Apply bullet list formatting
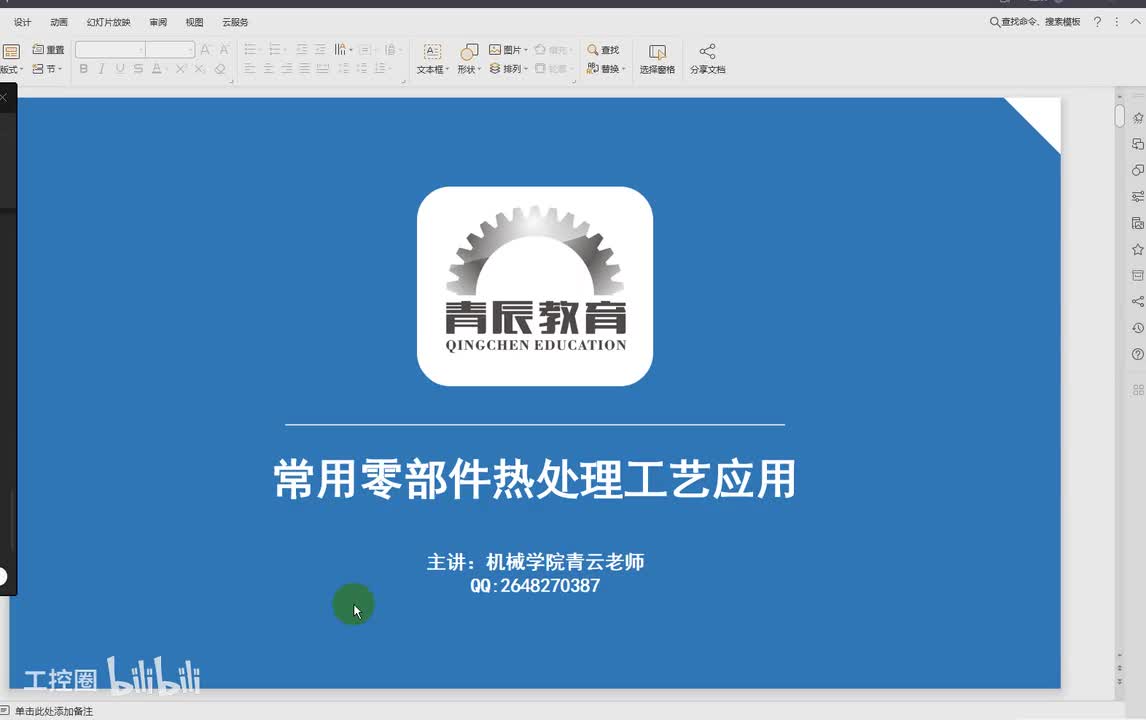Screen dimensions: 1146x720 251,50
